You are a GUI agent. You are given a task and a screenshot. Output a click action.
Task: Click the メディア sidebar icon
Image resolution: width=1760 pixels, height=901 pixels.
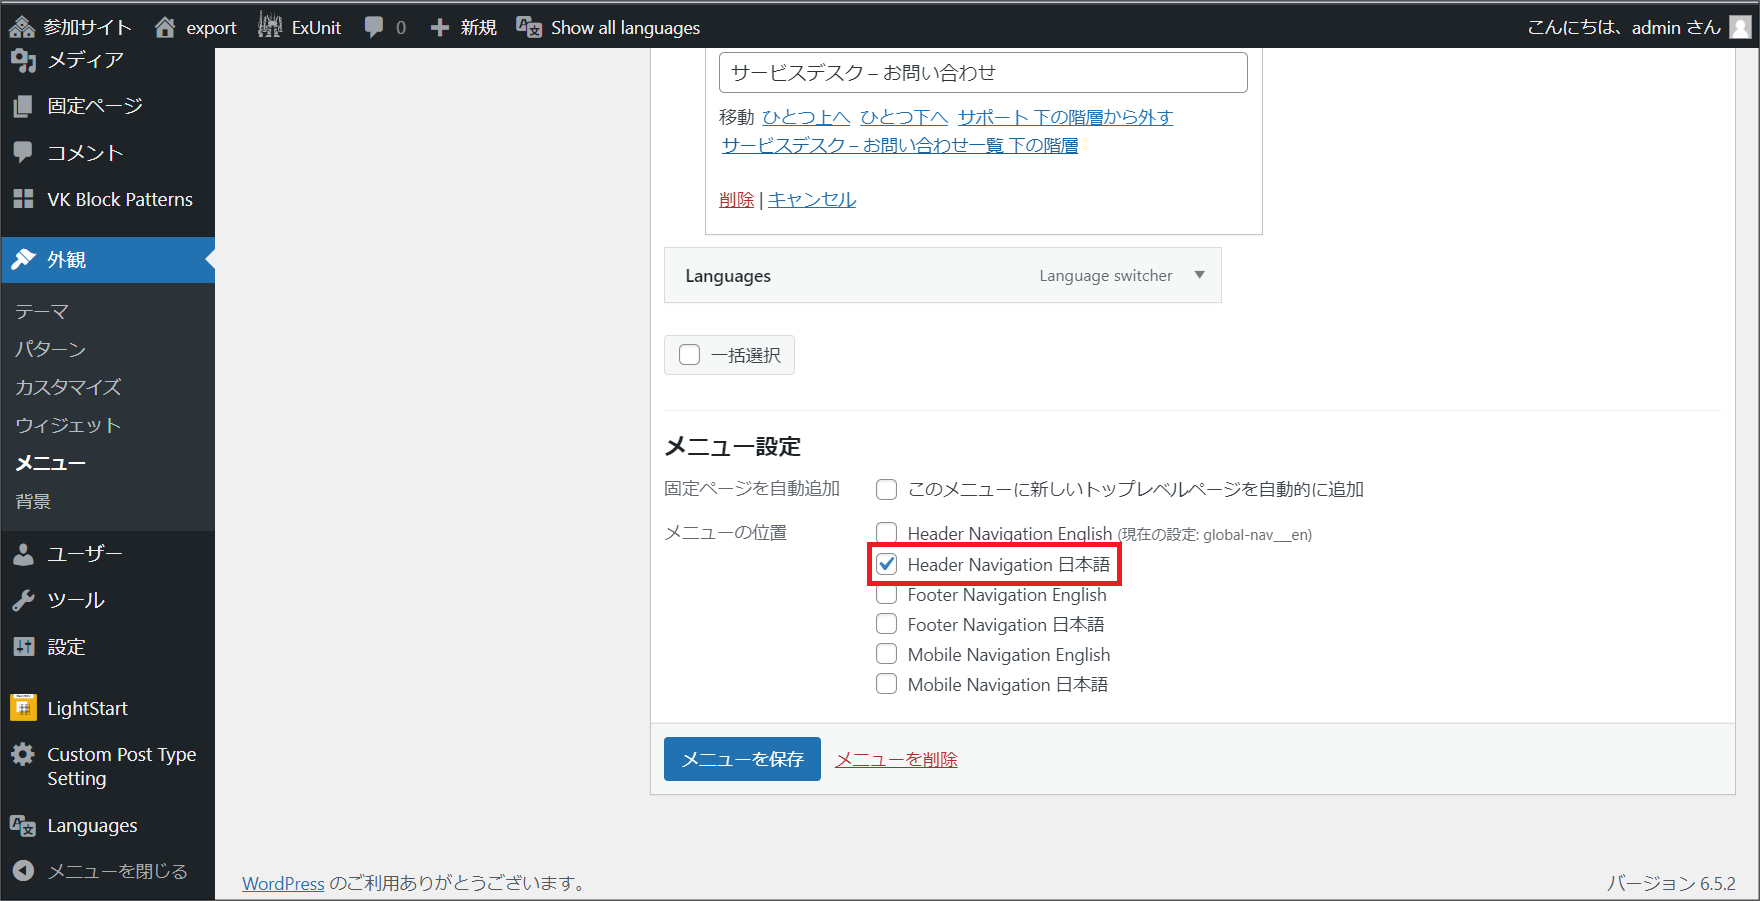(23, 60)
